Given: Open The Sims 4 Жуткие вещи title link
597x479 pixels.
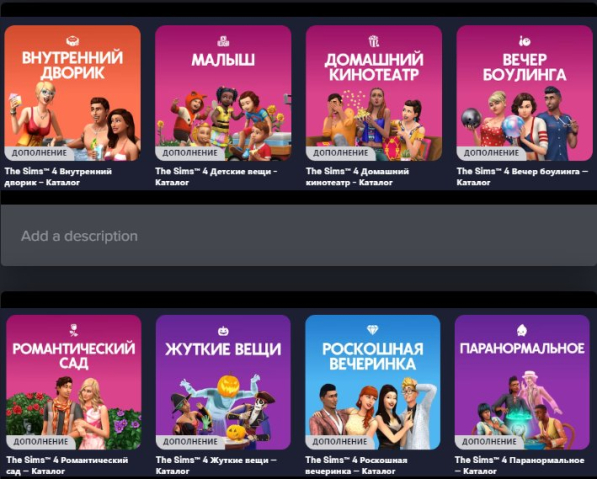Looking at the screenshot, I should click(x=216, y=465).
